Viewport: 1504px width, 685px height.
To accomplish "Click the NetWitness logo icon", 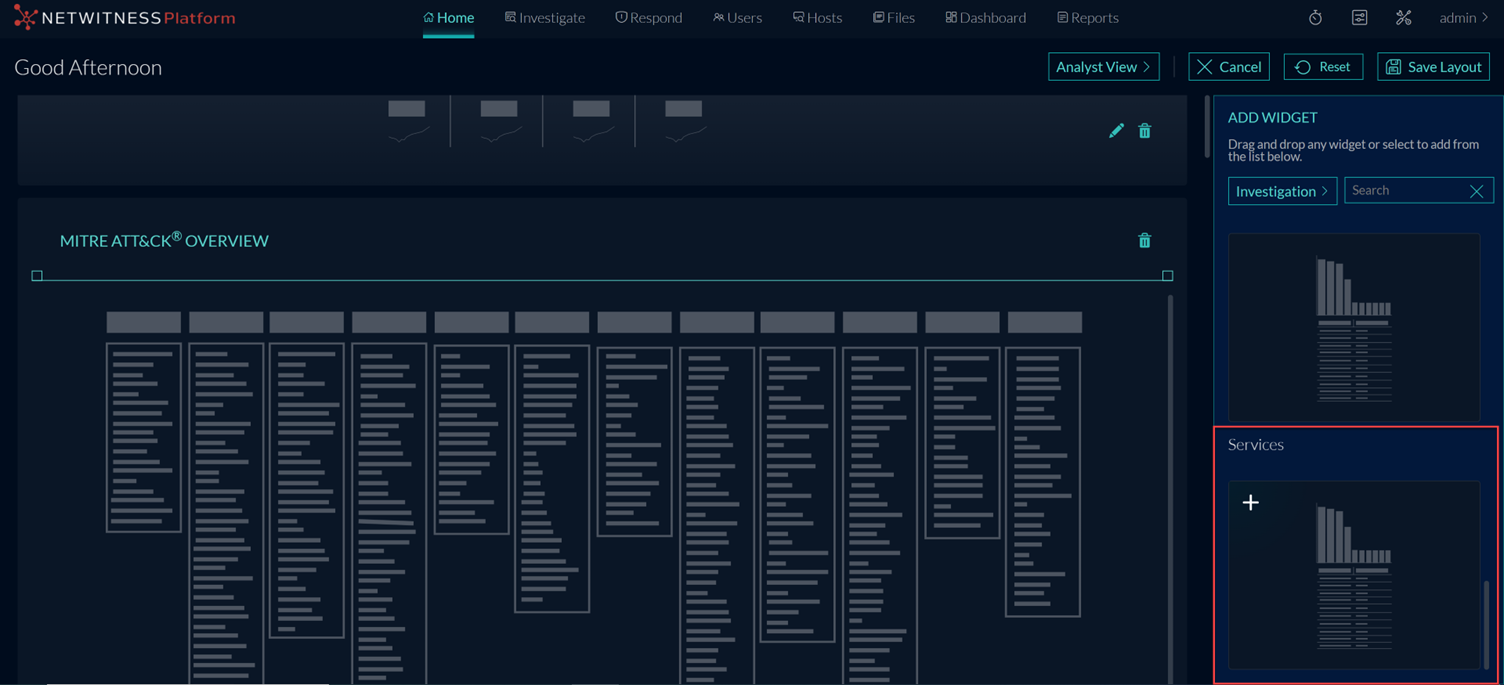I will tap(25, 17).
